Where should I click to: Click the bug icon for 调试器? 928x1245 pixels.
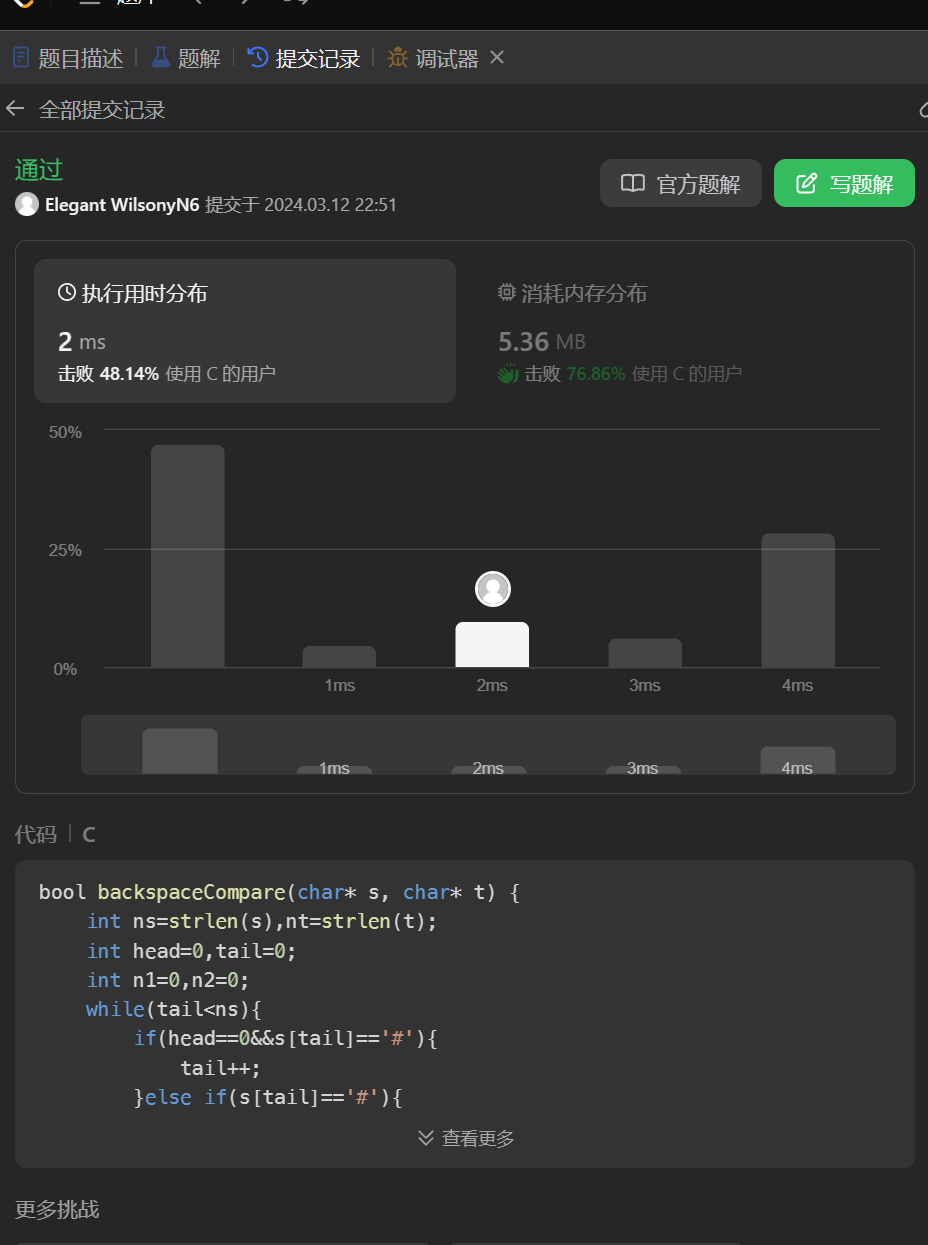[398, 58]
